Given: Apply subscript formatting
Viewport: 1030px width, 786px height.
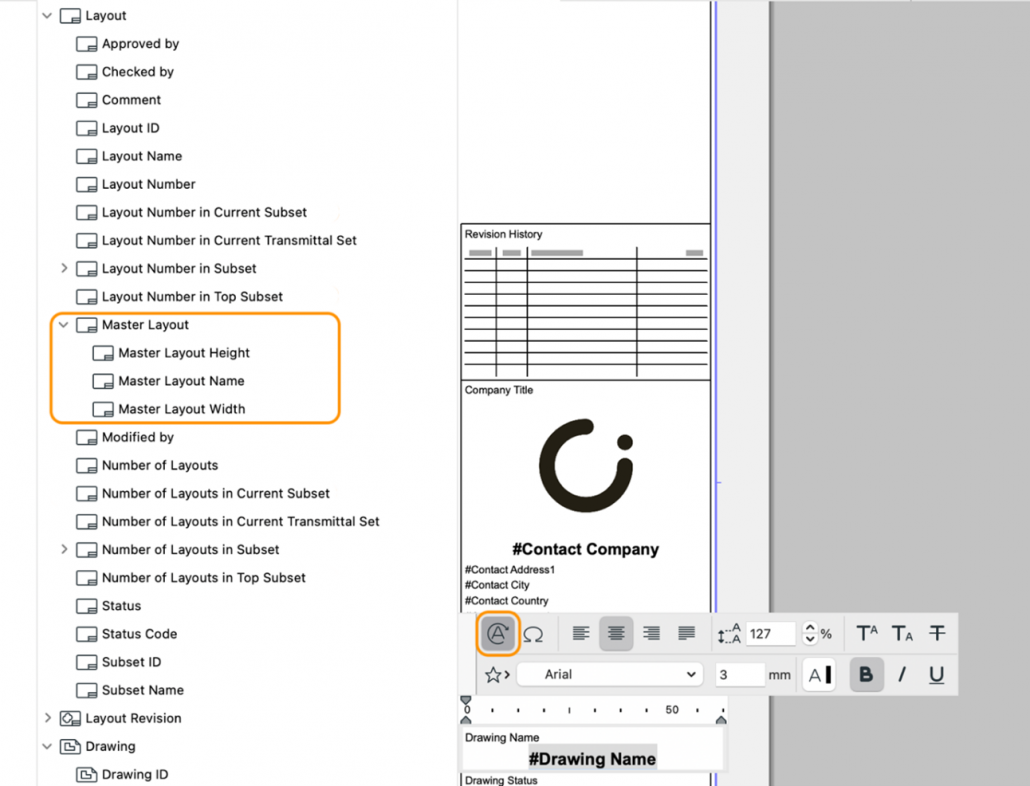Looking at the screenshot, I should click(x=902, y=633).
